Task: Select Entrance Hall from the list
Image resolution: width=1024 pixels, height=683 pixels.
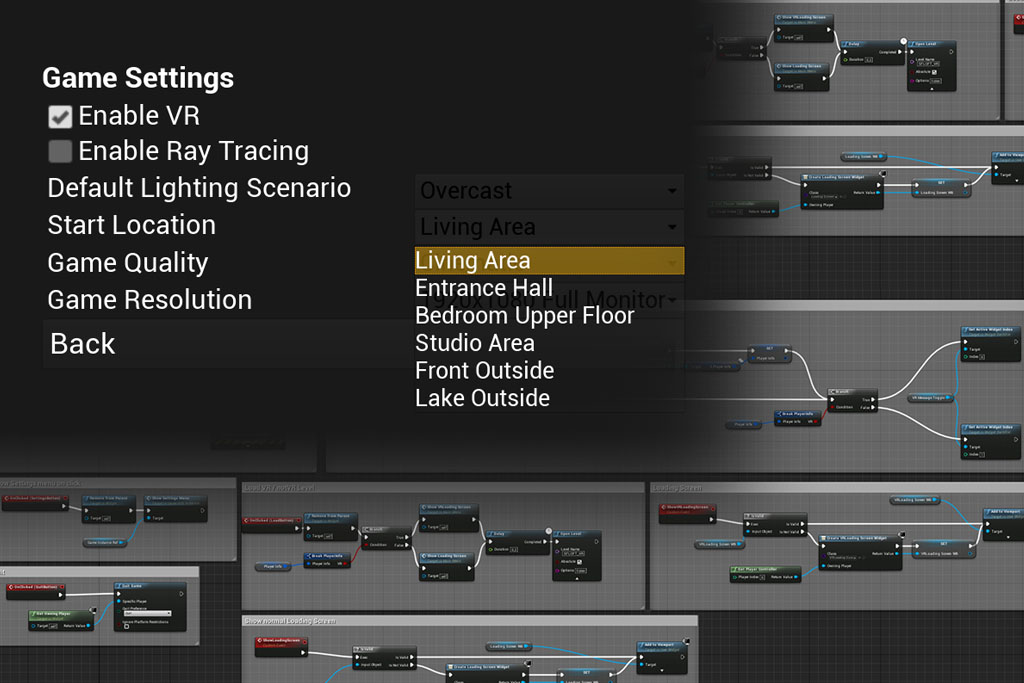Action: click(x=484, y=288)
